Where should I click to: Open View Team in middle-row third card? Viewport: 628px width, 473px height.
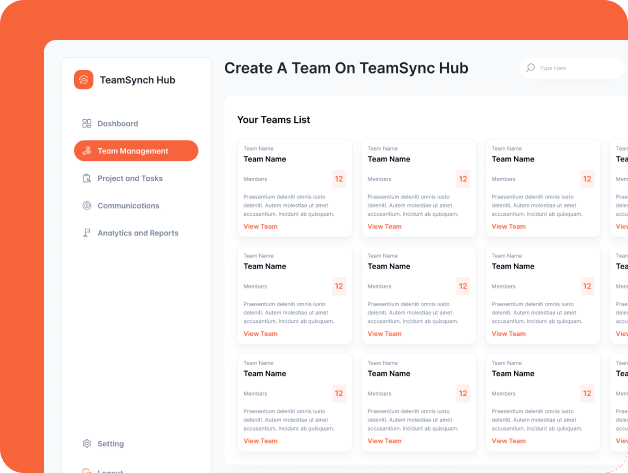509,334
